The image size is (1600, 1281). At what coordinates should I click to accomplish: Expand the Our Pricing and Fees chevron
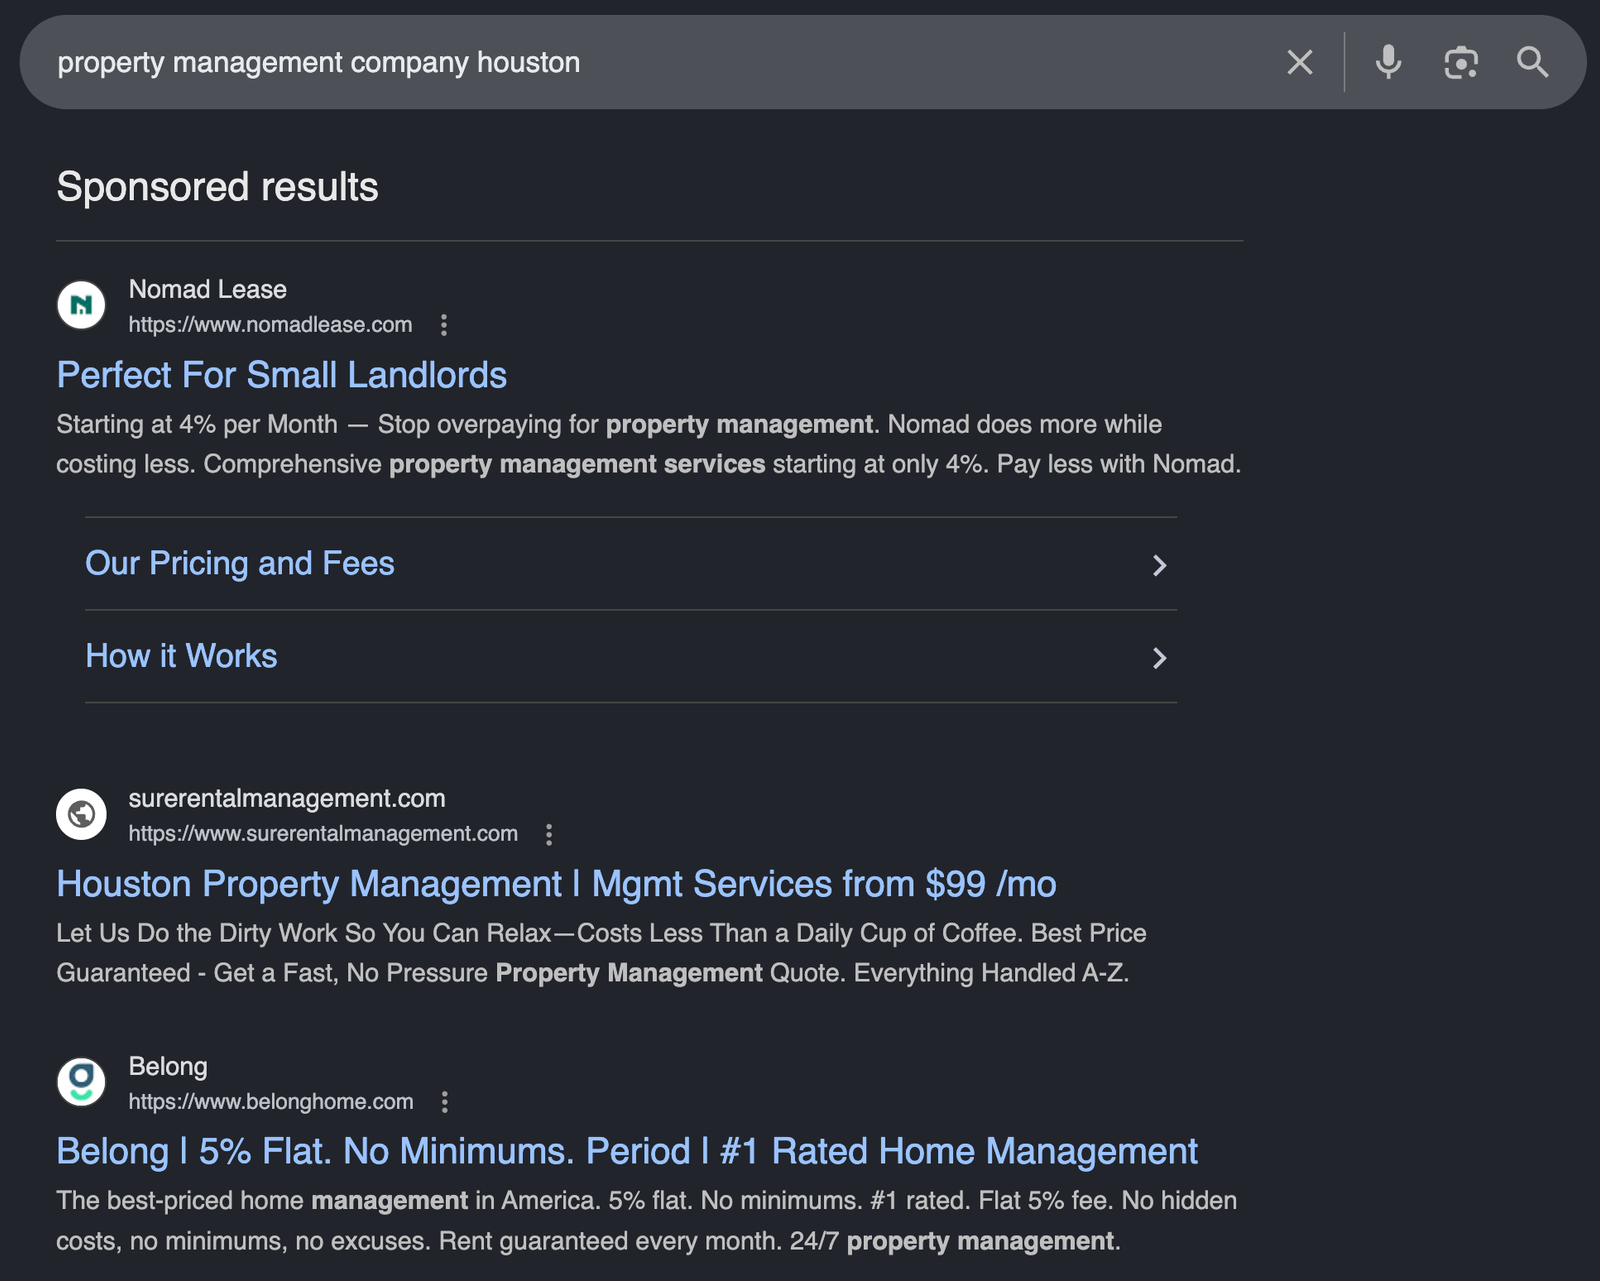tap(1159, 565)
